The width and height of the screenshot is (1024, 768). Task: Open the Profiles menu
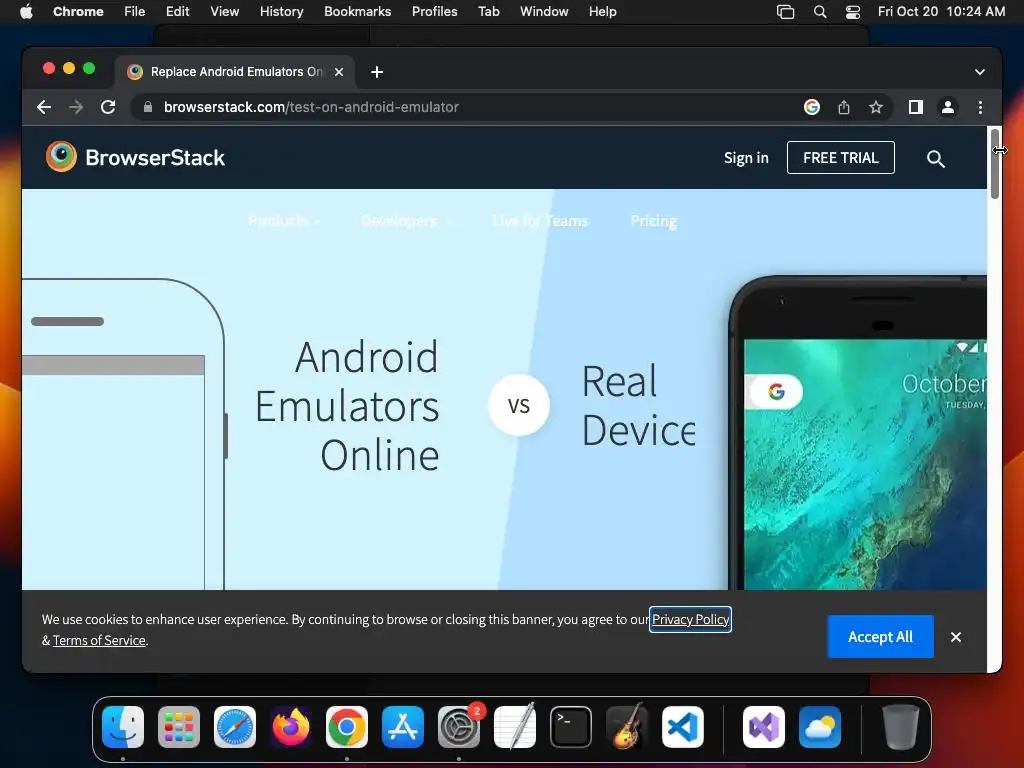coord(434,12)
